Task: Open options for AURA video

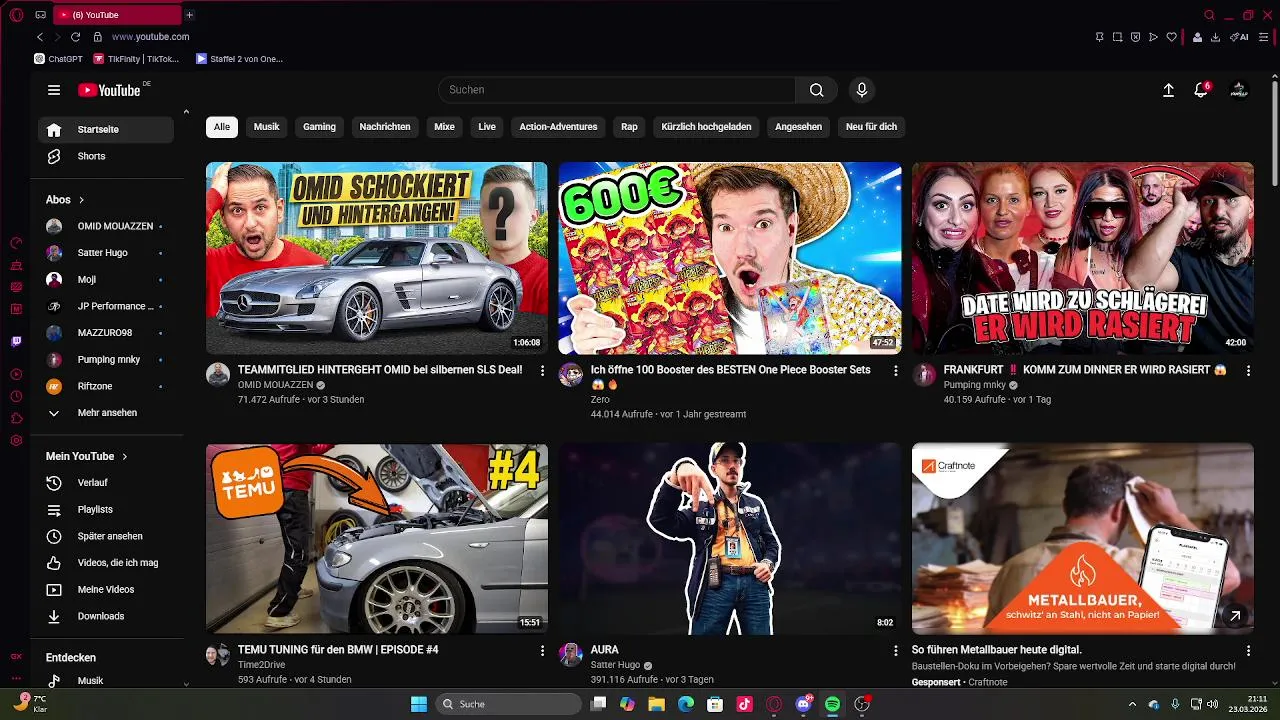Action: tap(895, 651)
